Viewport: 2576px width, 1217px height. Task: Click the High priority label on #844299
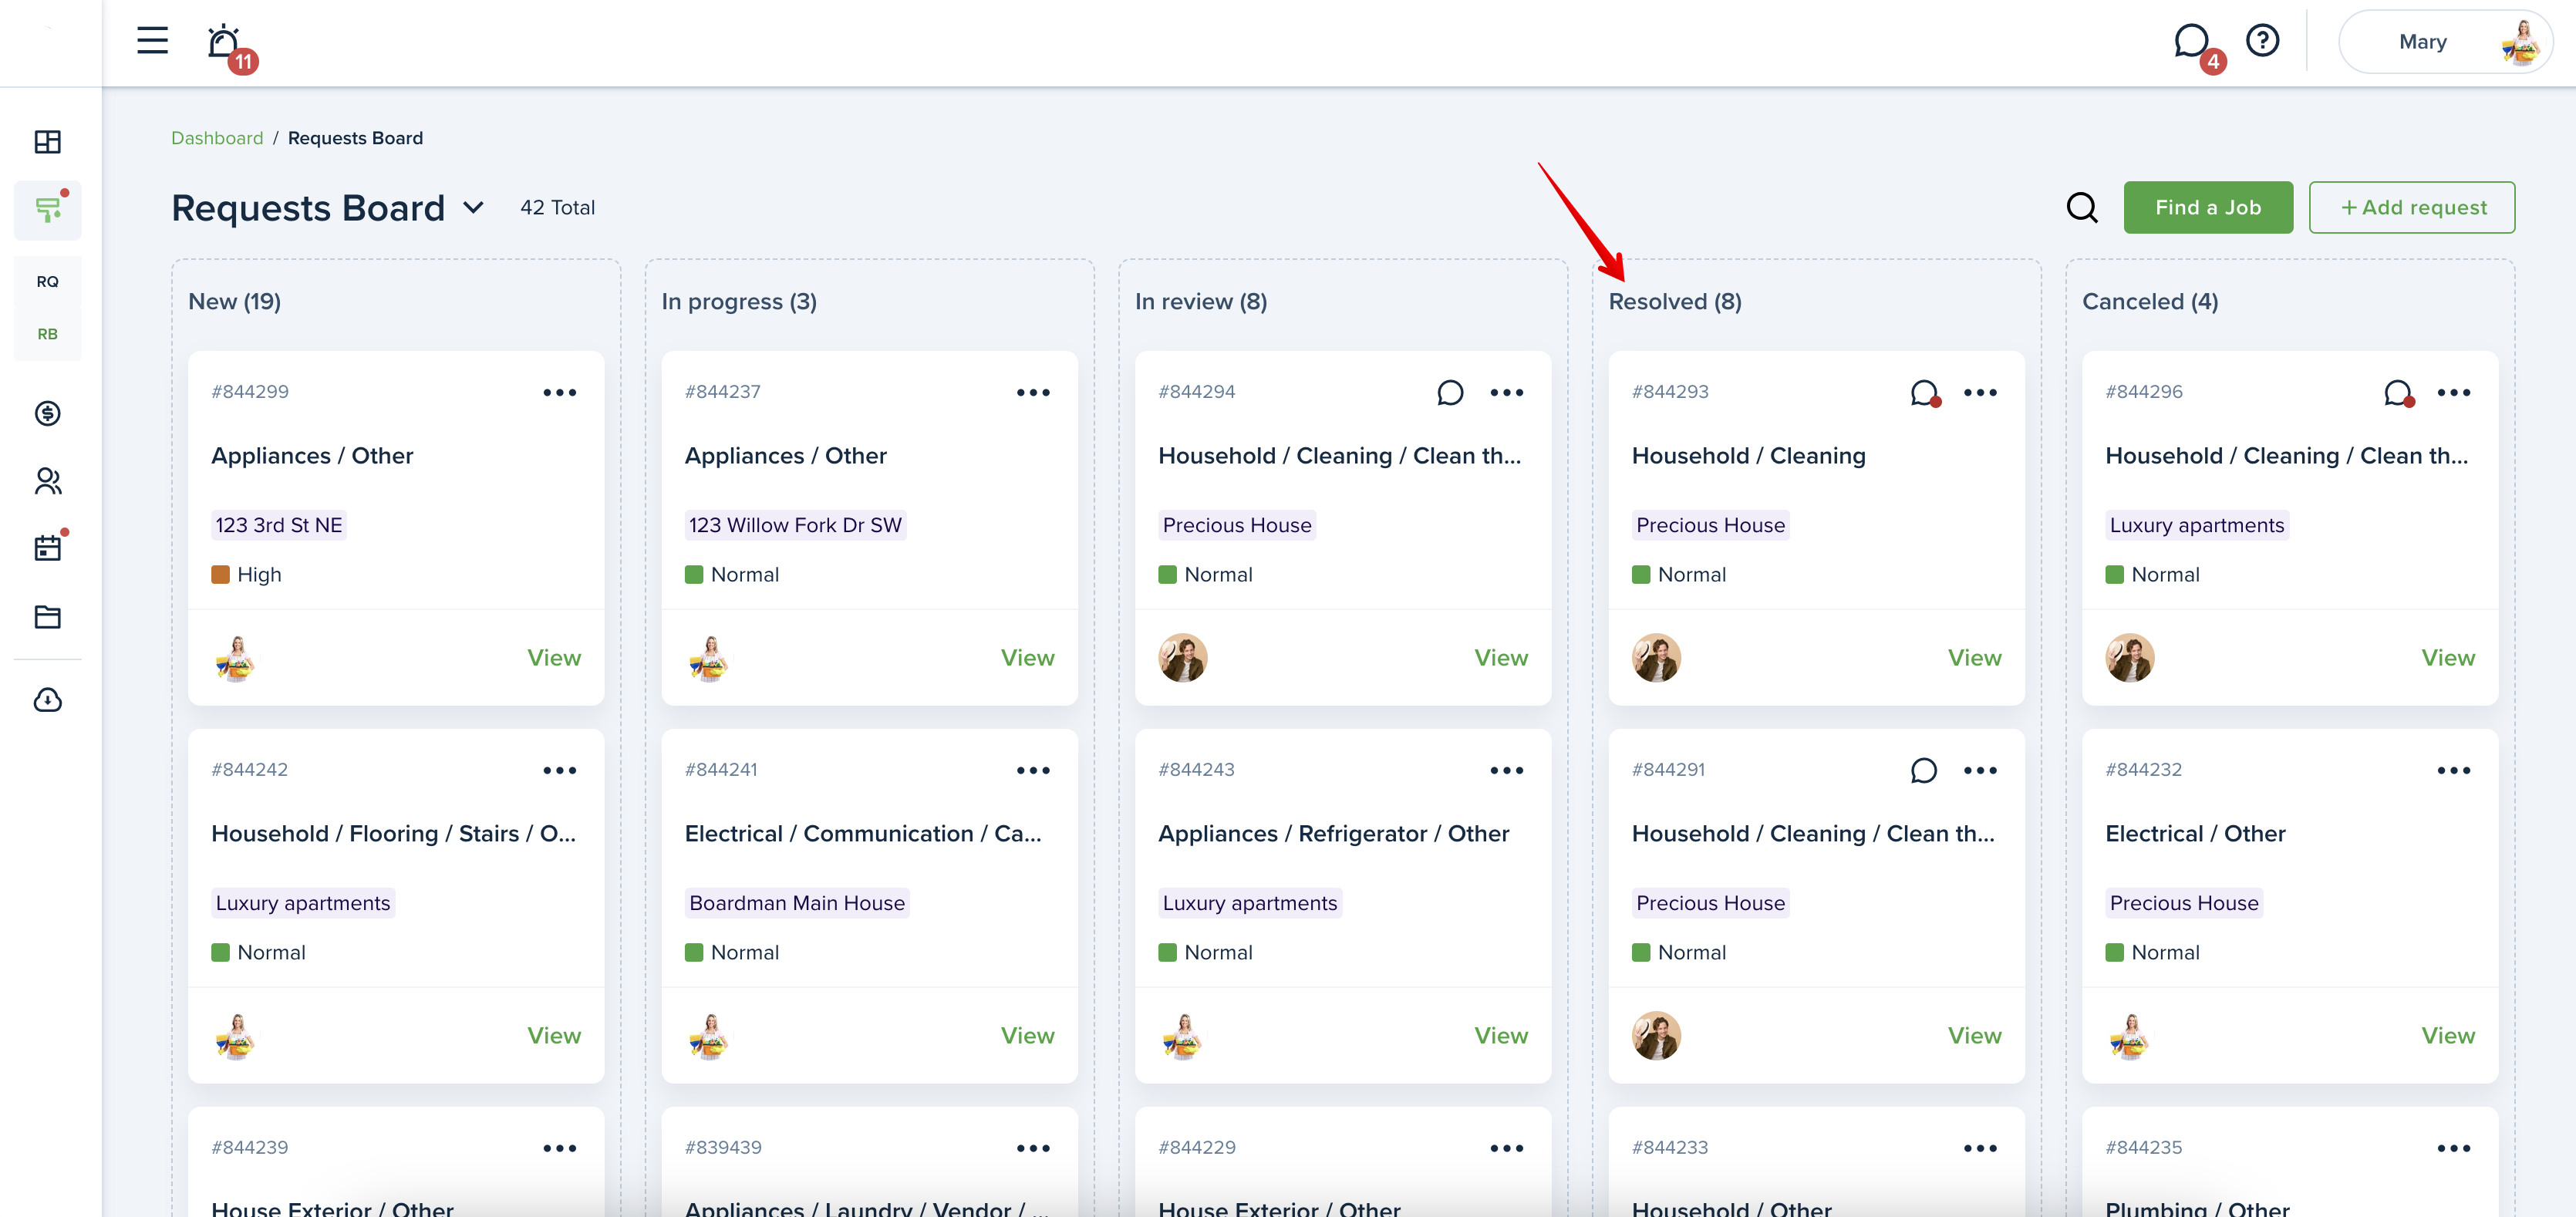246,575
